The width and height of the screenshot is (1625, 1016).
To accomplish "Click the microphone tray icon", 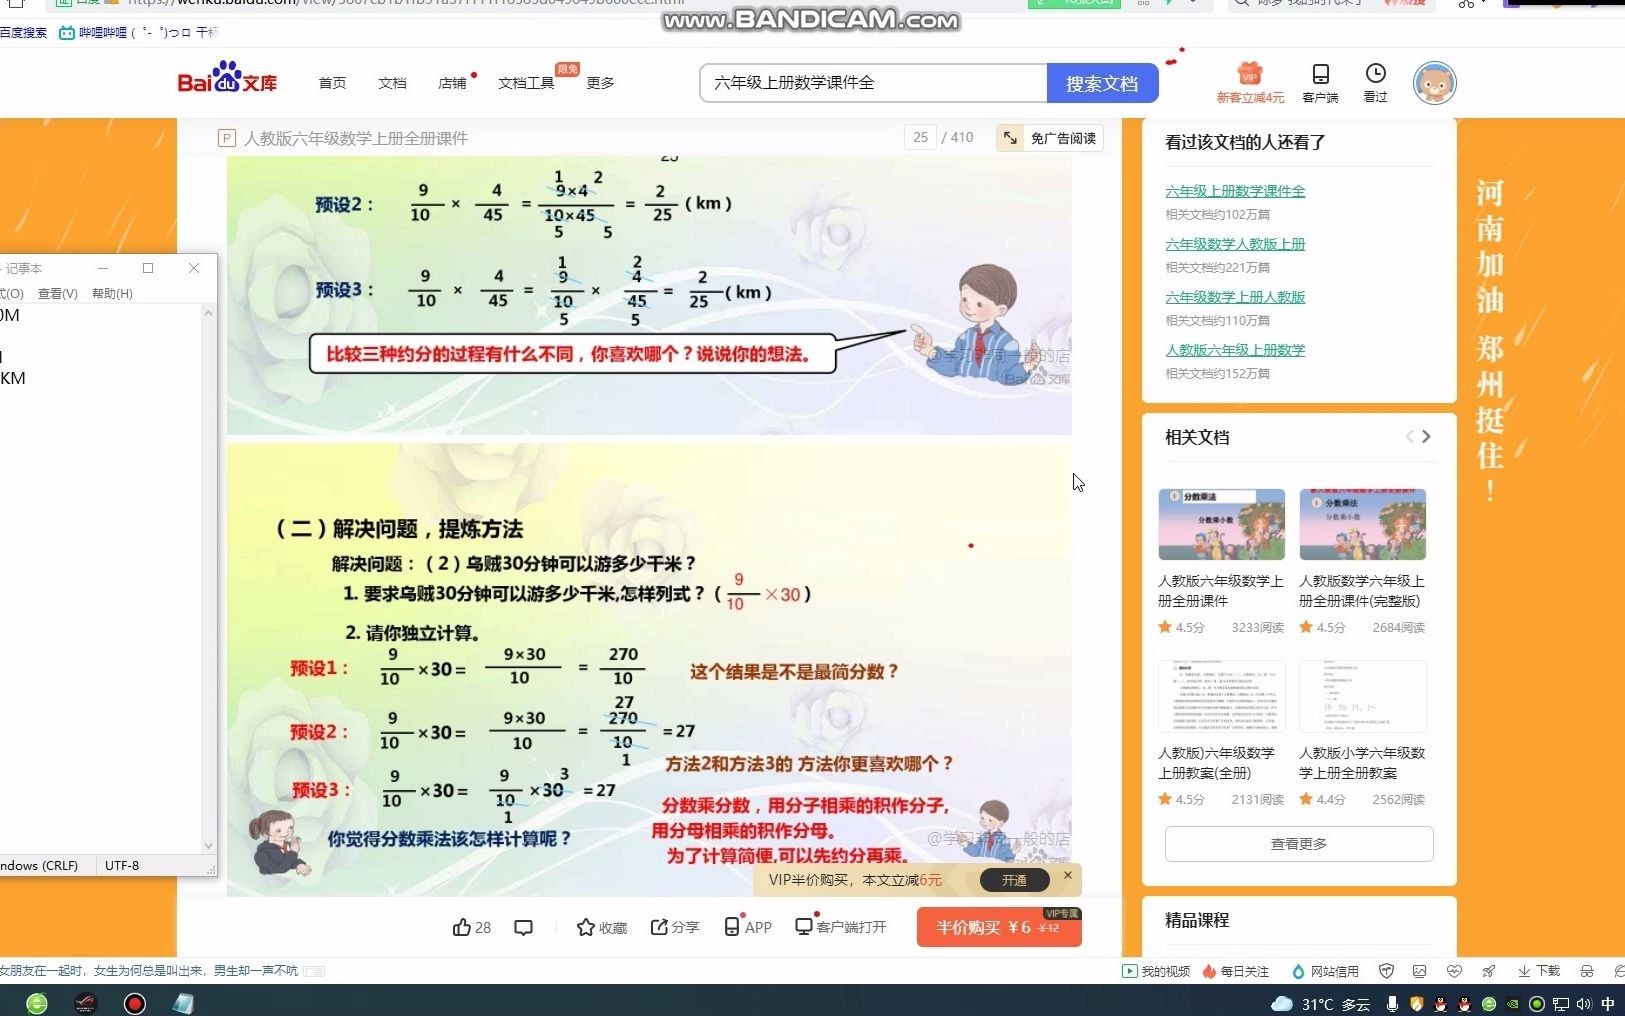I will [x=1392, y=1004].
